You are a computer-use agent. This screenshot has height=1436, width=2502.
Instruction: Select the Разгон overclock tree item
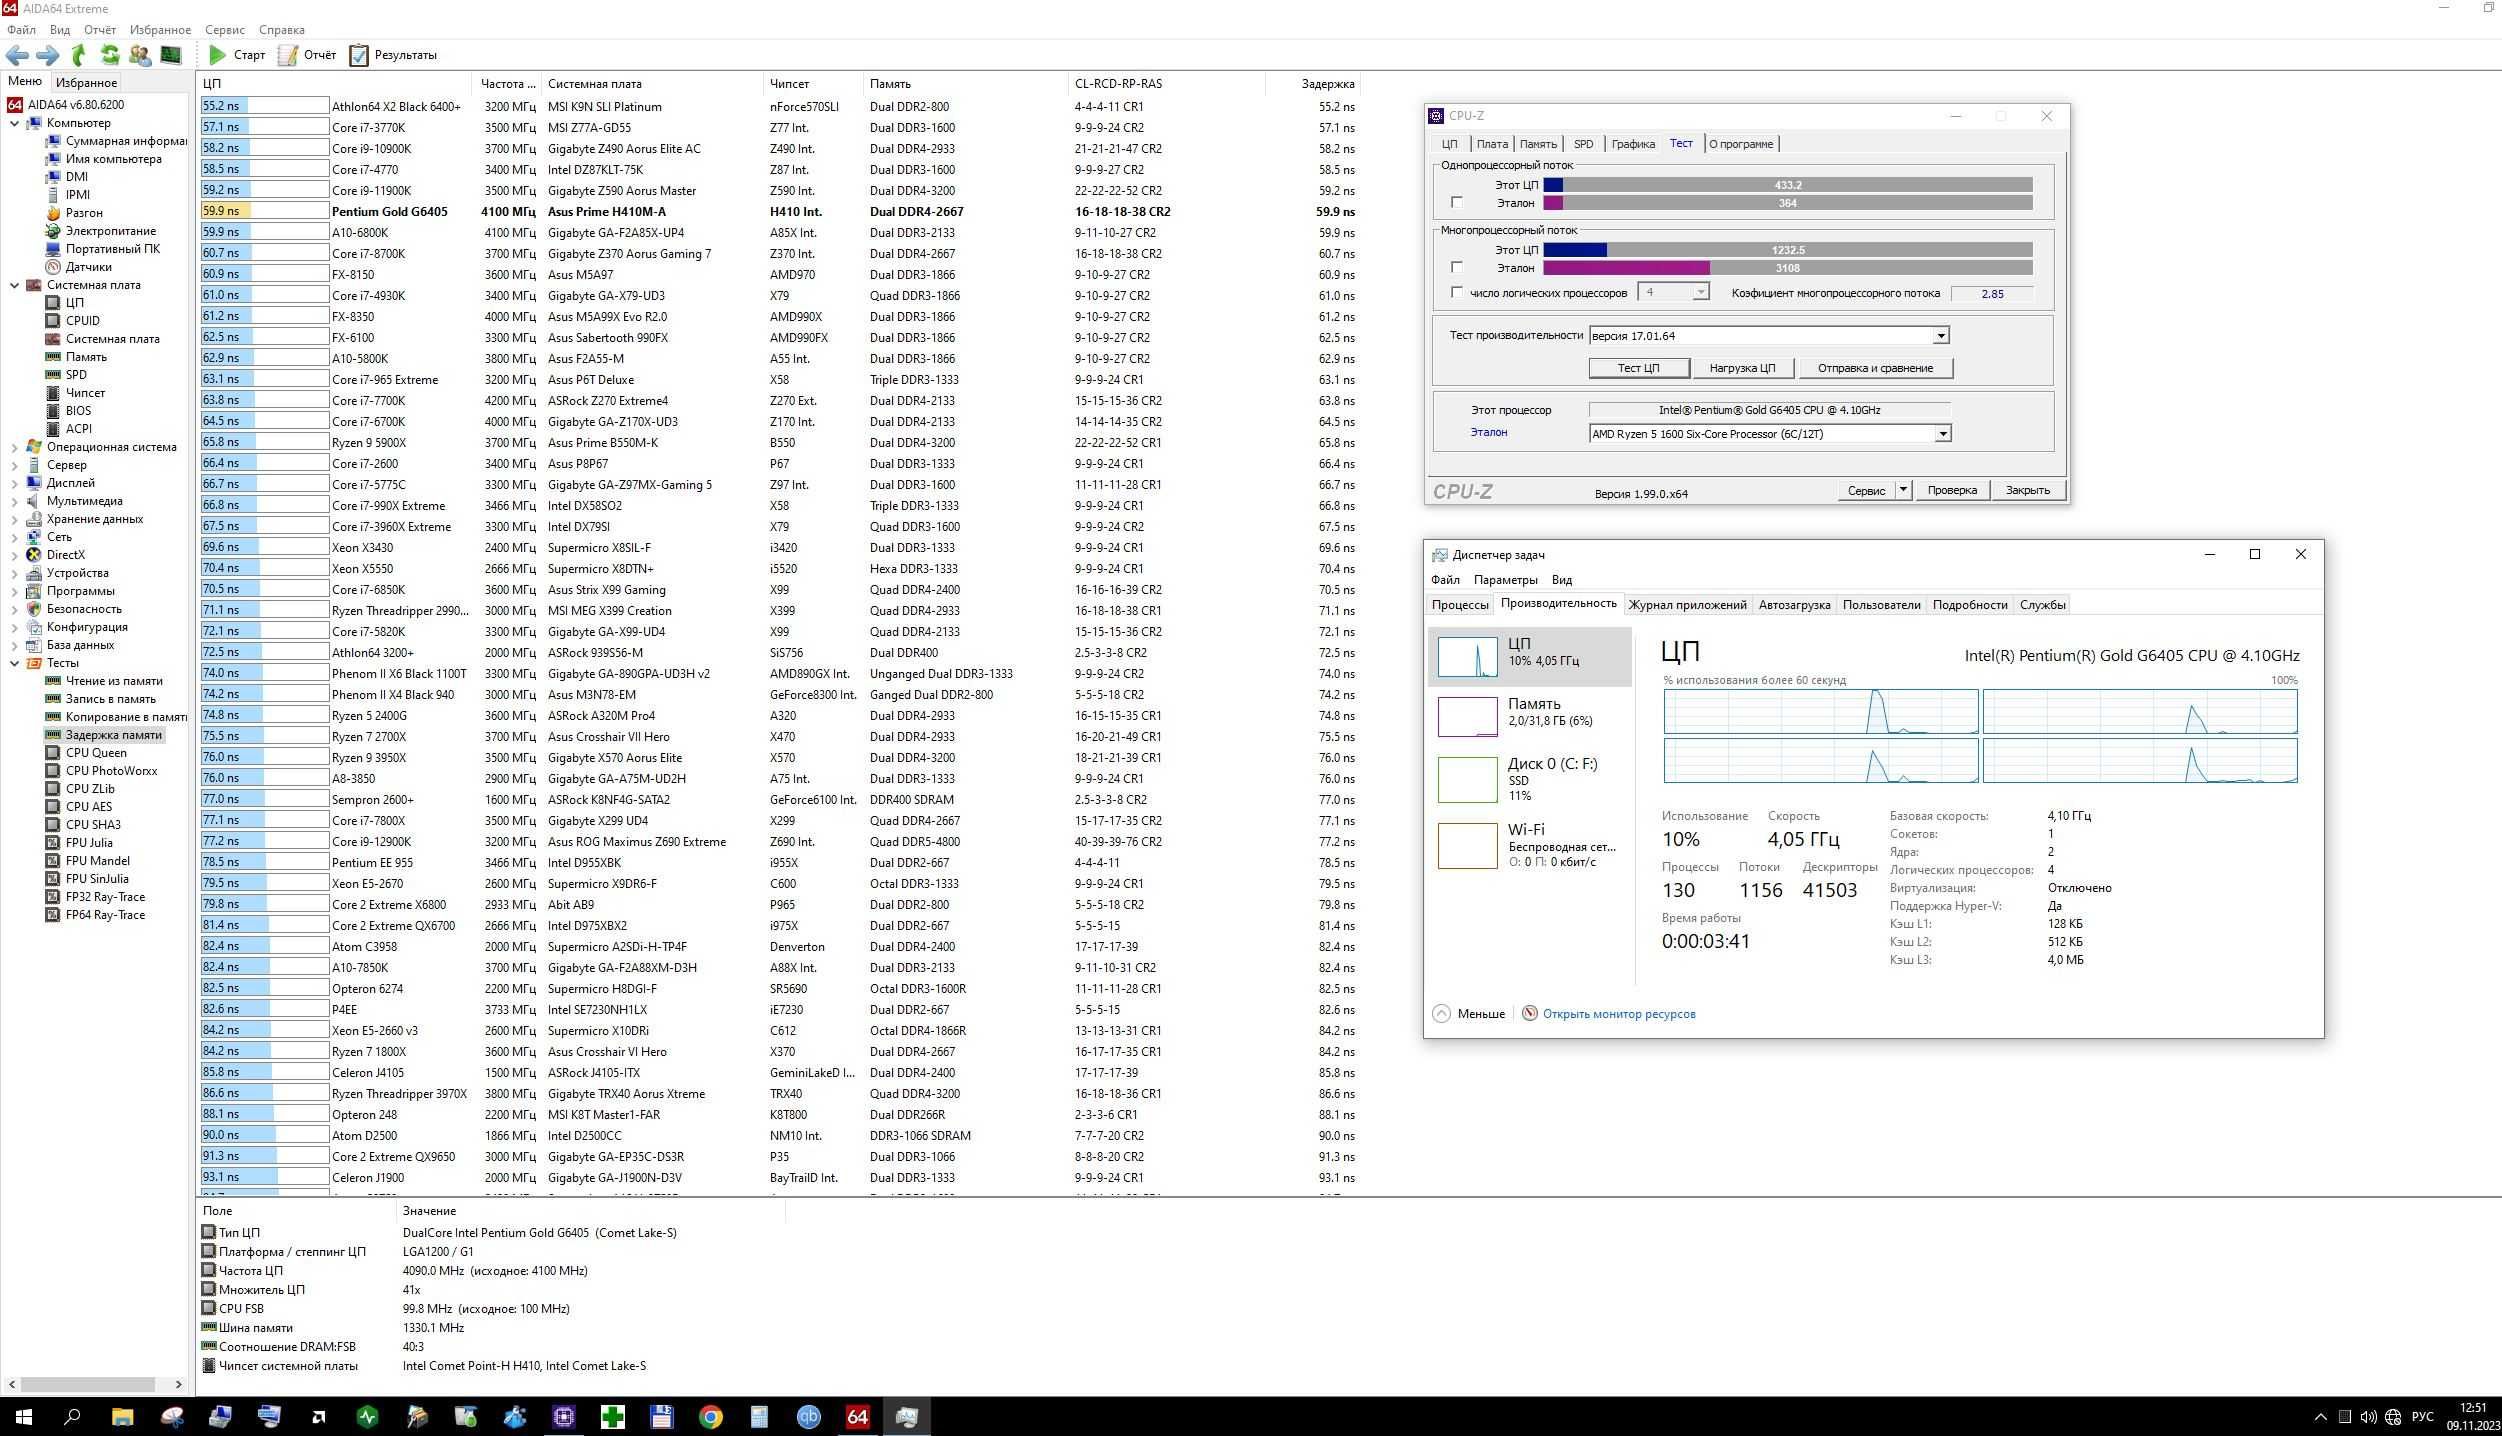[84, 213]
